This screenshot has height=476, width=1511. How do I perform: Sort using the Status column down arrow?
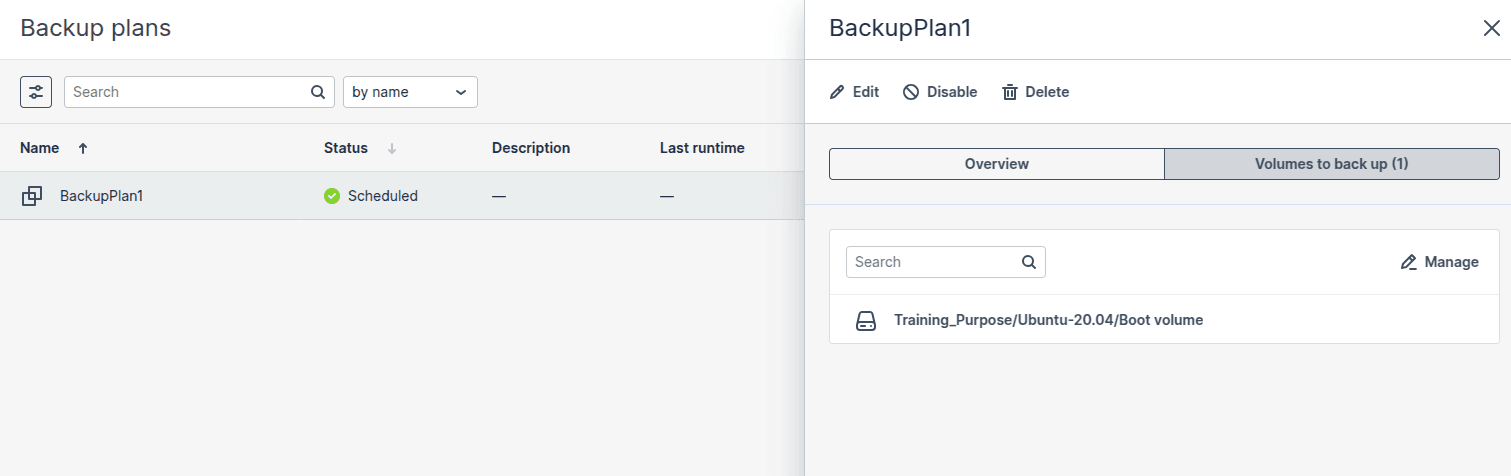392,148
